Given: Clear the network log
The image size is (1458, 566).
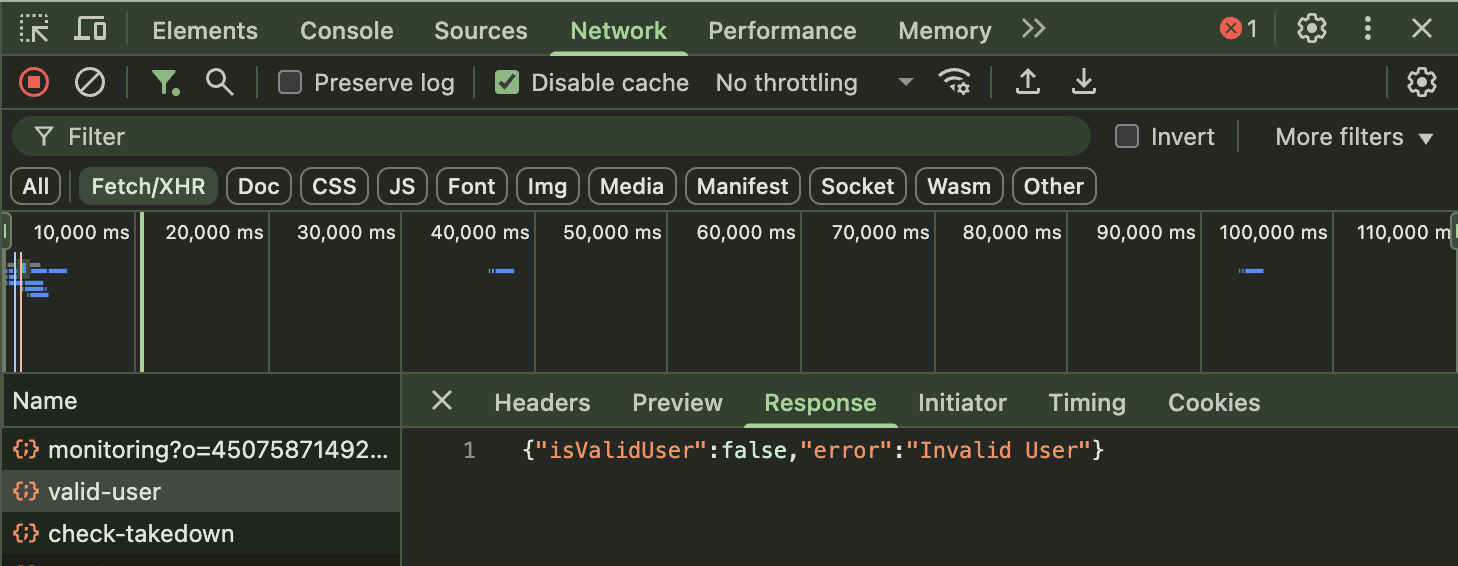Looking at the screenshot, I should (90, 82).
